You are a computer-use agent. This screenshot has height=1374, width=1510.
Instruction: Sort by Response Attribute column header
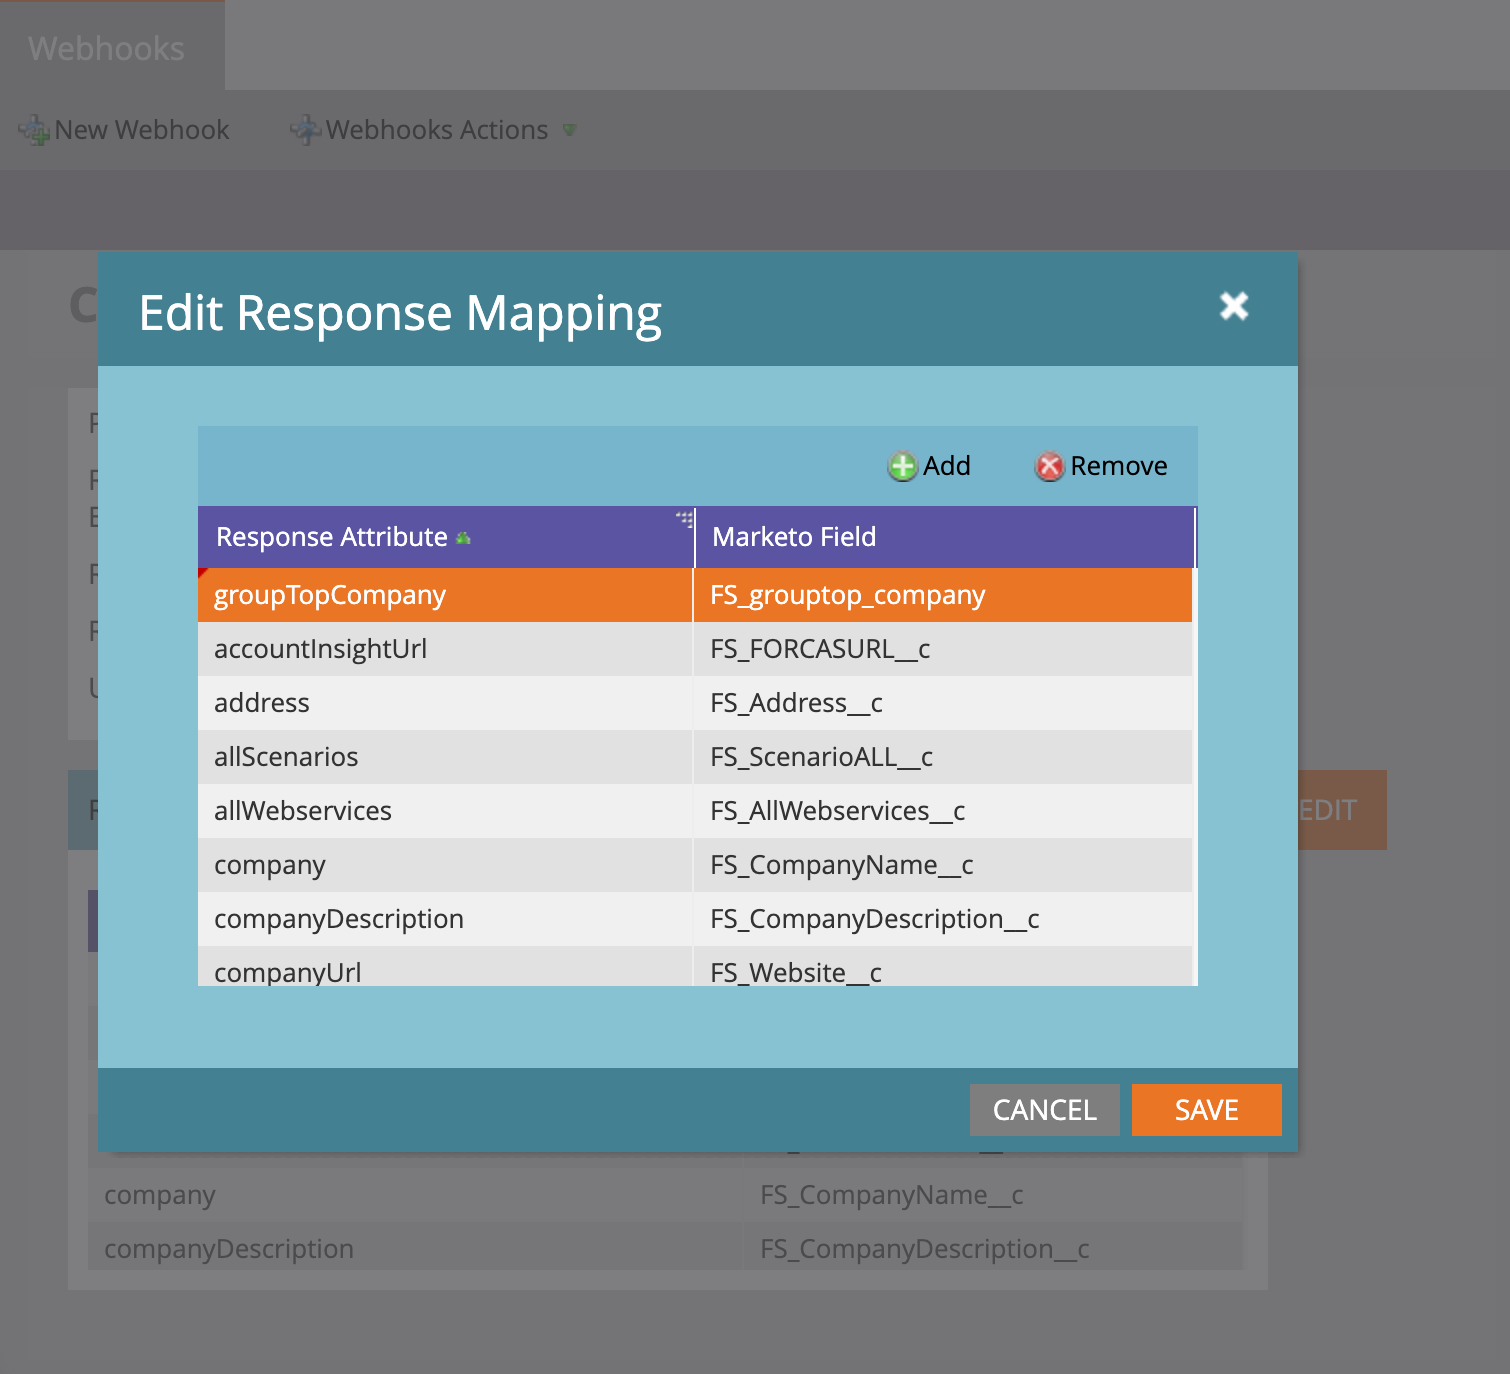point(332,537)
